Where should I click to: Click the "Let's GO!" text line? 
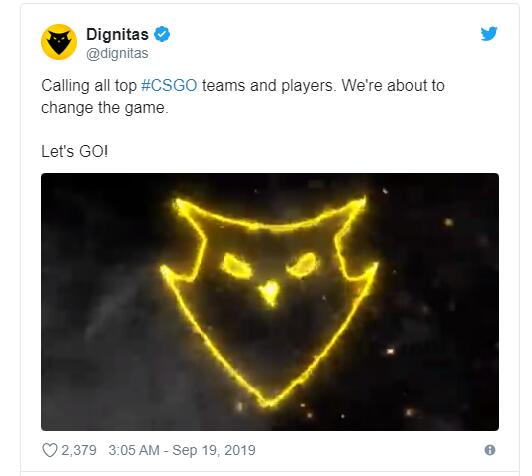pos(75,151)
